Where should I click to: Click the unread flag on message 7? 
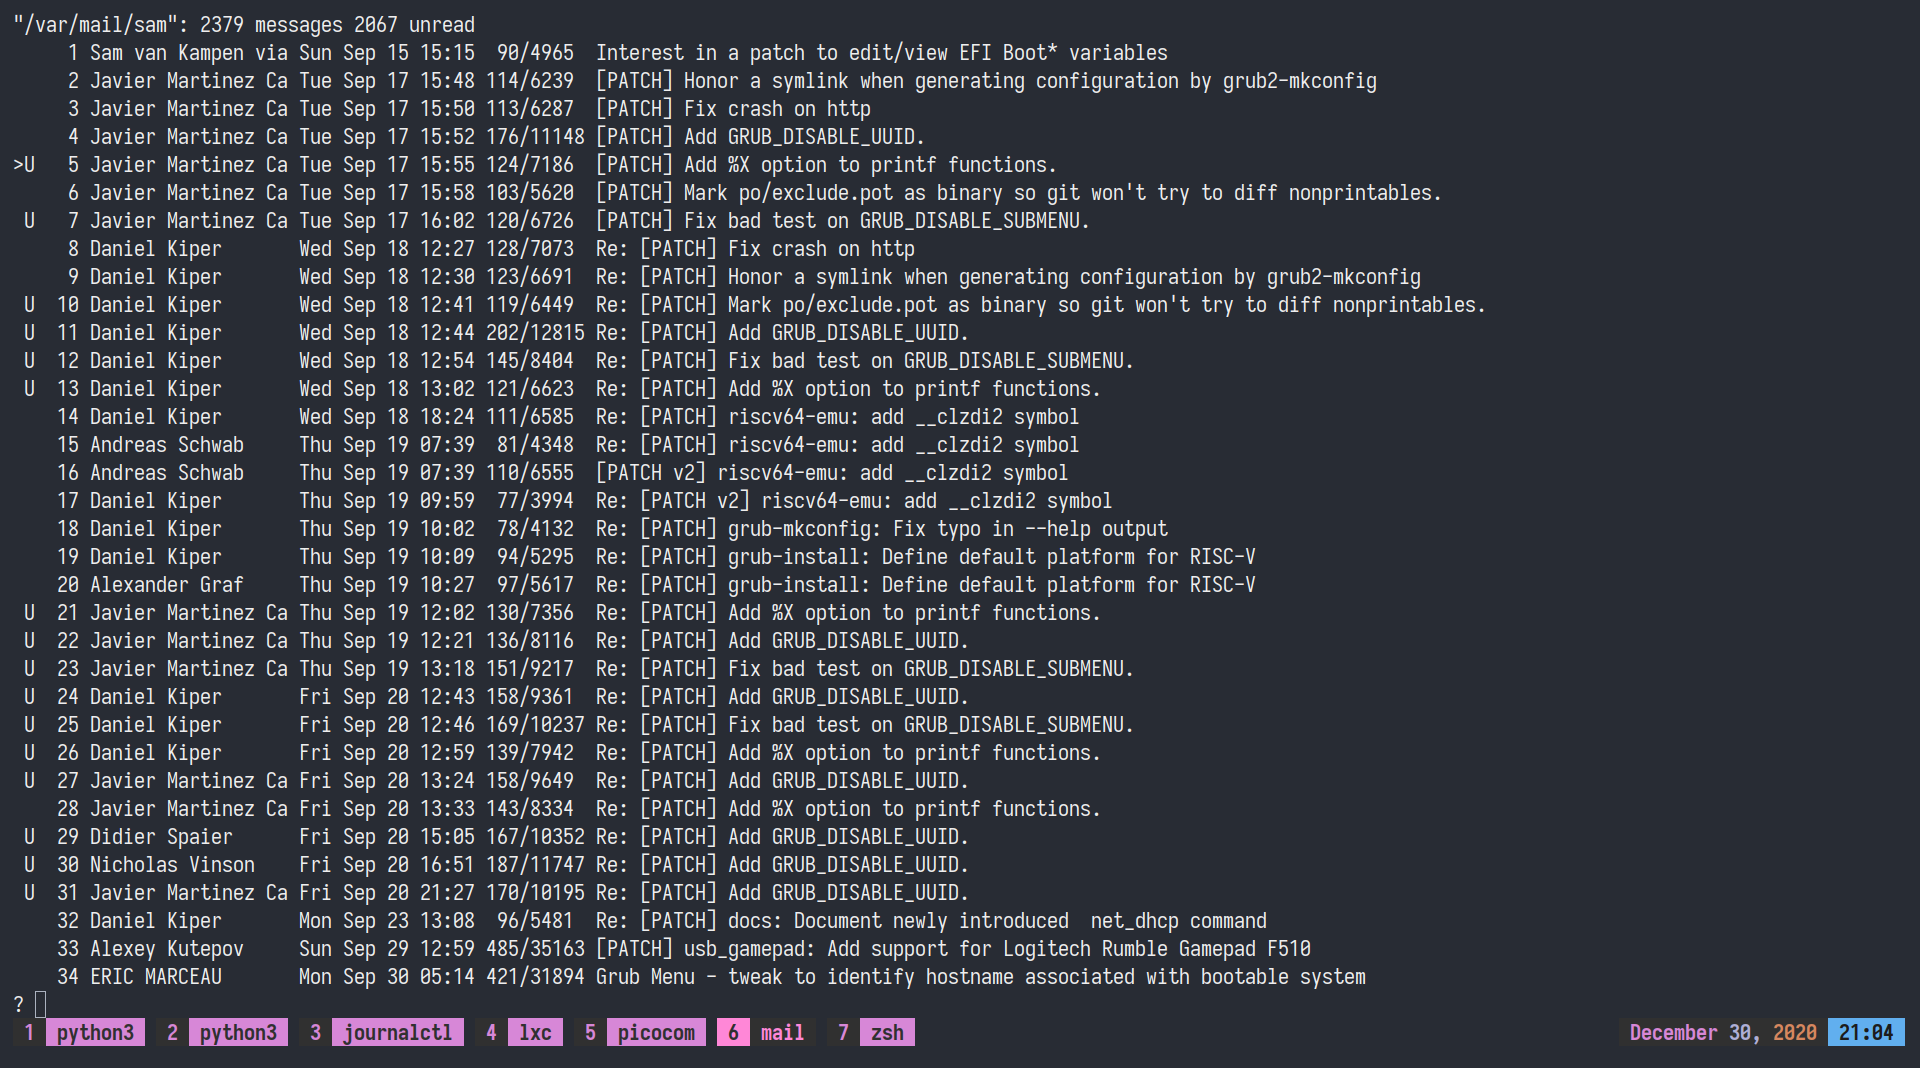click(x=29, y=221)
